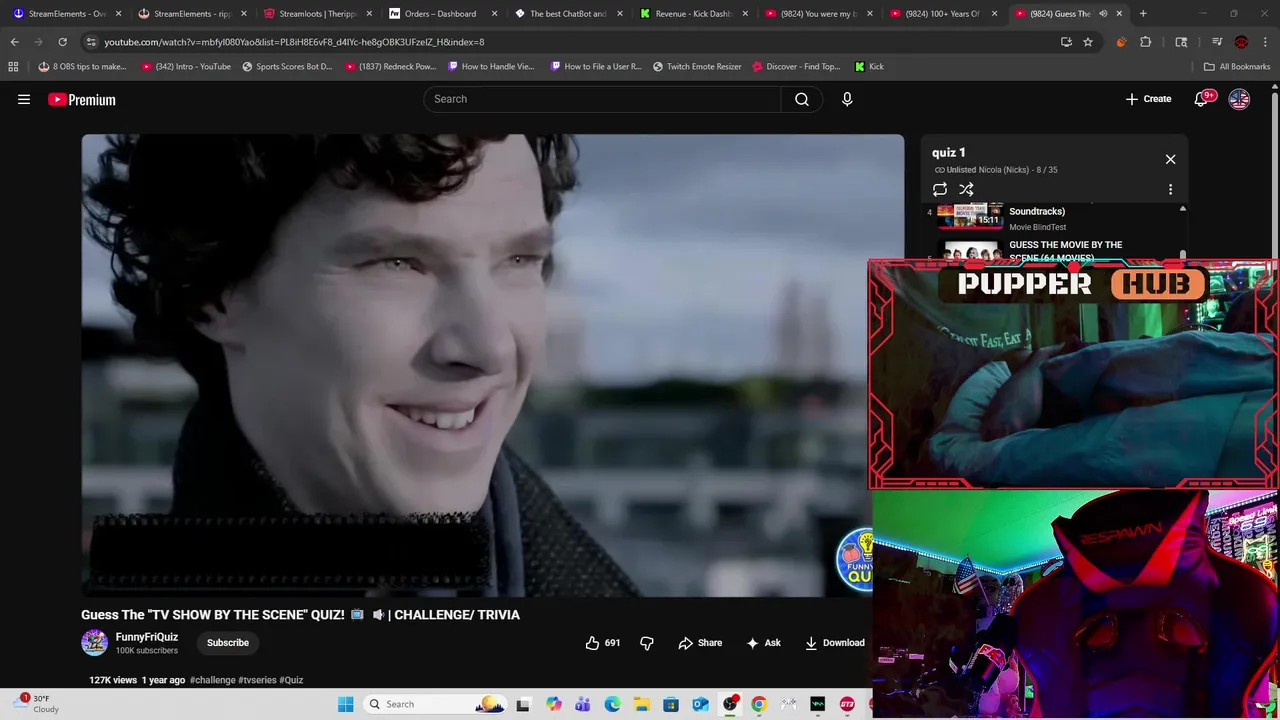Switch to '100+ Years Of' YouTube tab
Image resolution: width=1280 pixels, height=720 pixels.
coord(942,13)
